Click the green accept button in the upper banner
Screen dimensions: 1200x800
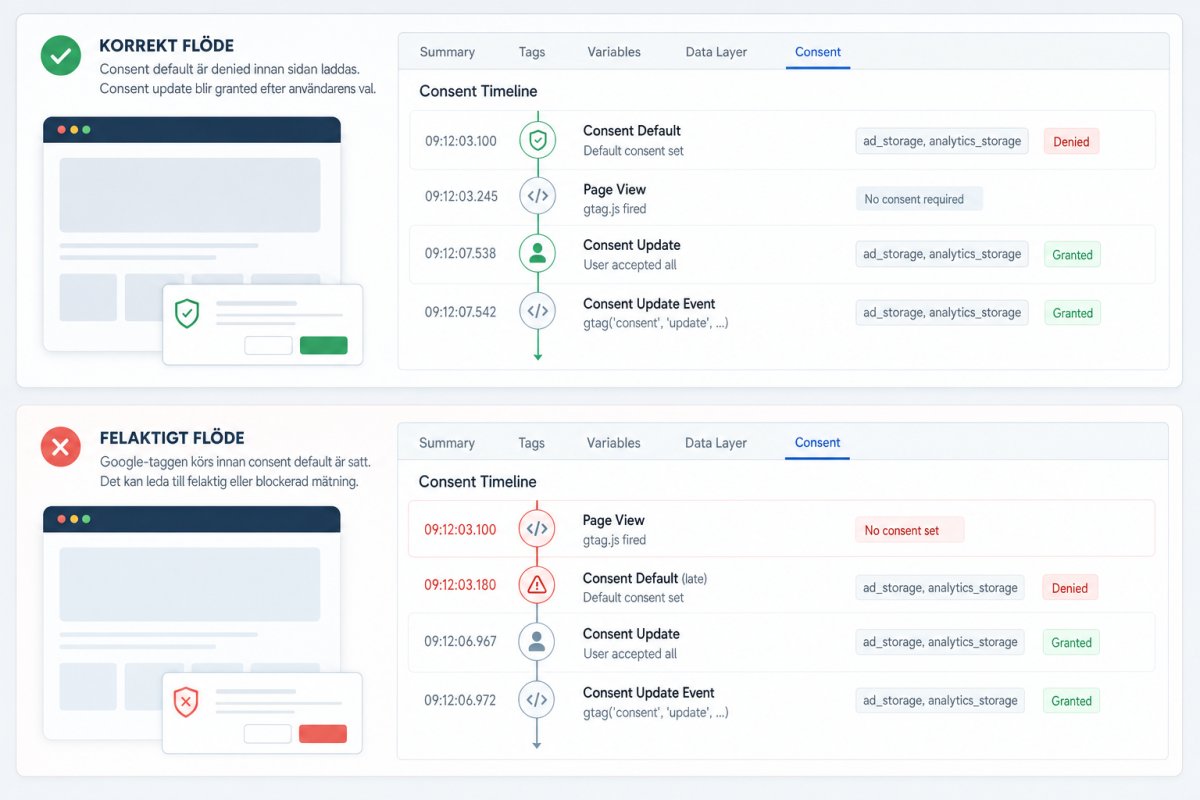pos(324,345)
